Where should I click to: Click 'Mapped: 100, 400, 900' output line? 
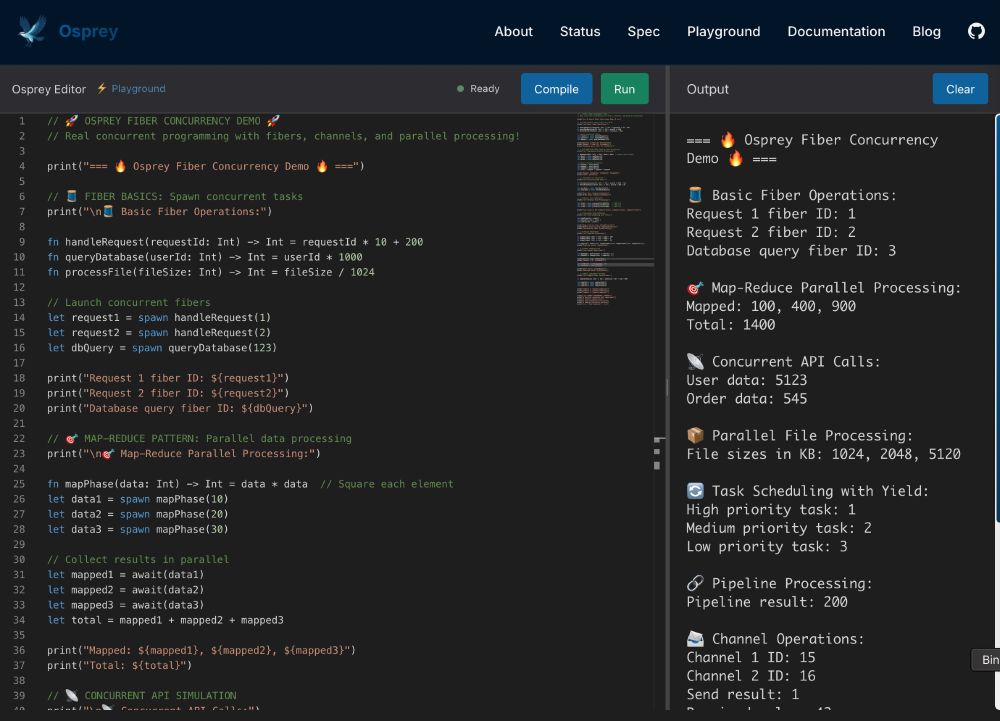click(x=771, y=306)
